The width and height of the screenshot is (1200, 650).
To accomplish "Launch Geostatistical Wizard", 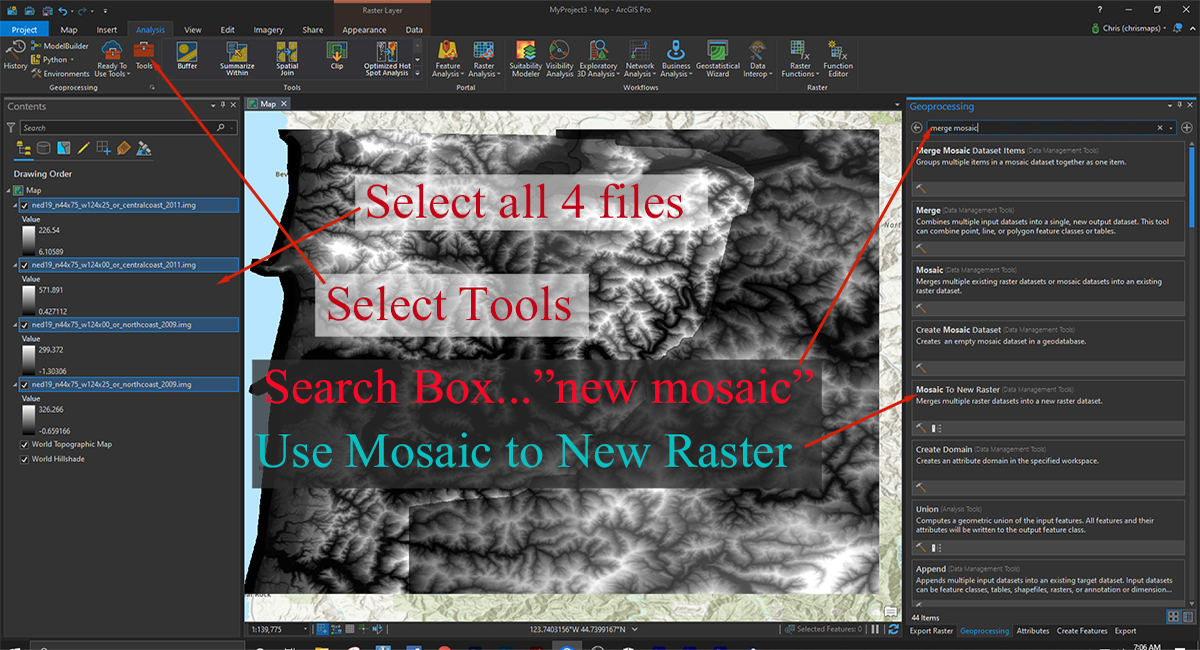I will click(x=717, y=59).
